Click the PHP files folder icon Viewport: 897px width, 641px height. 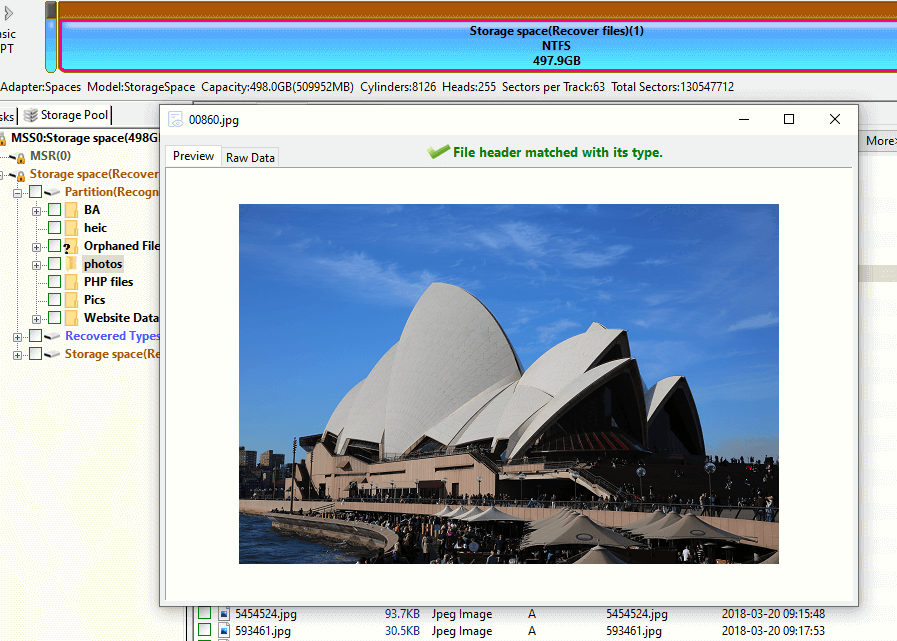71,282
